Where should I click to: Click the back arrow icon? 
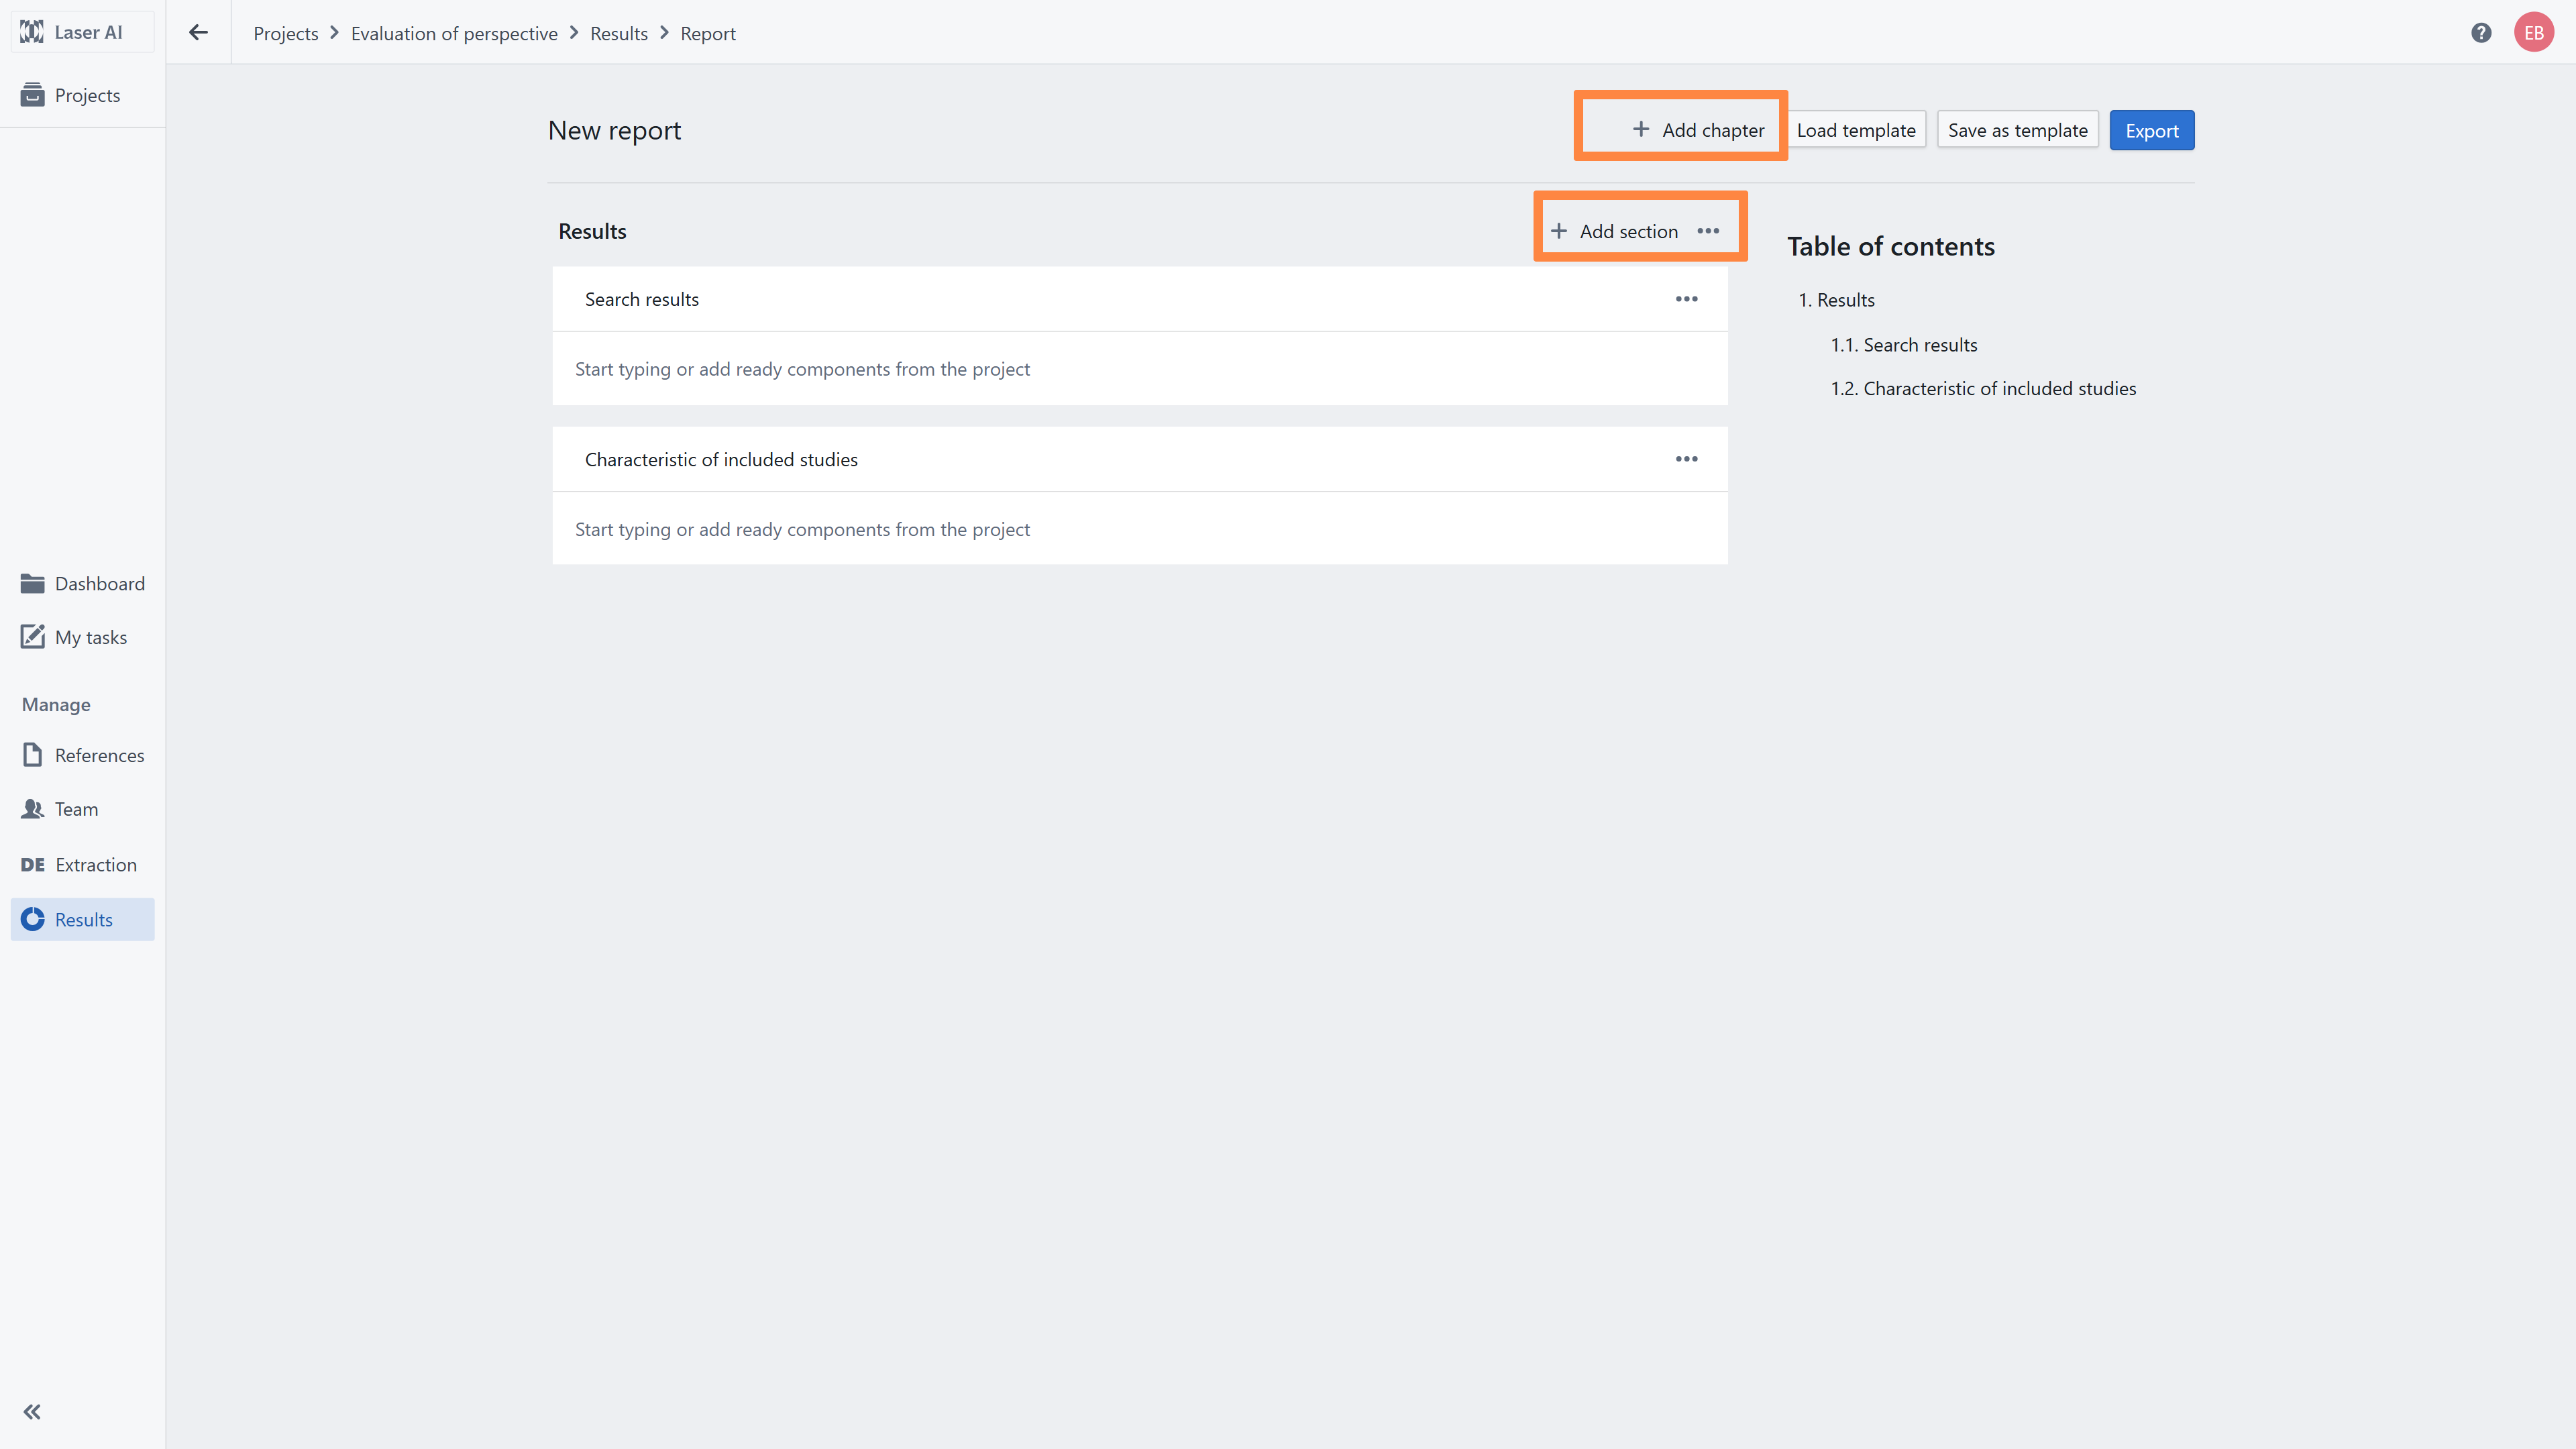(x=198, y=33)
